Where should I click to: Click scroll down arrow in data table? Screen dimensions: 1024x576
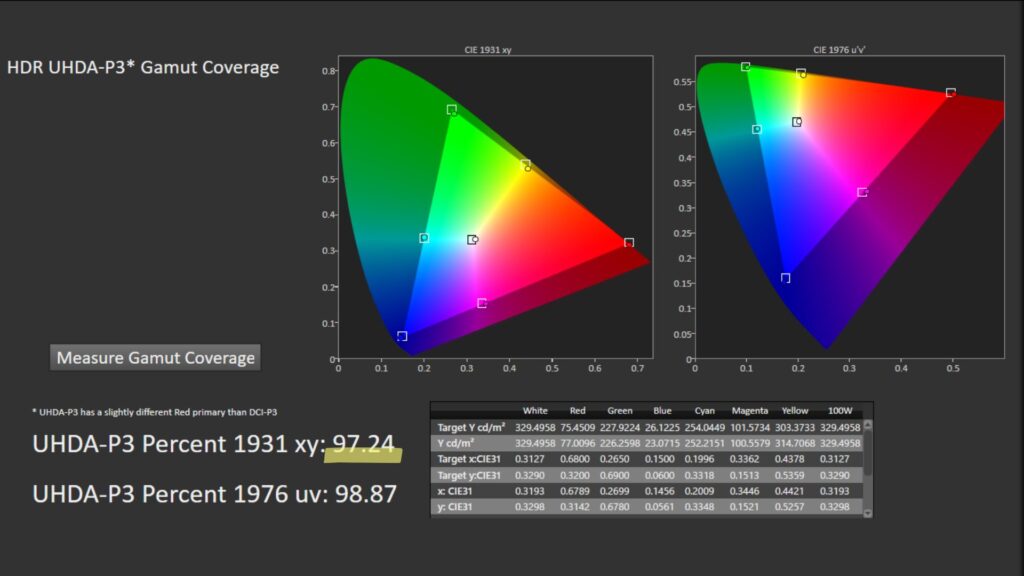pos(868,512)
